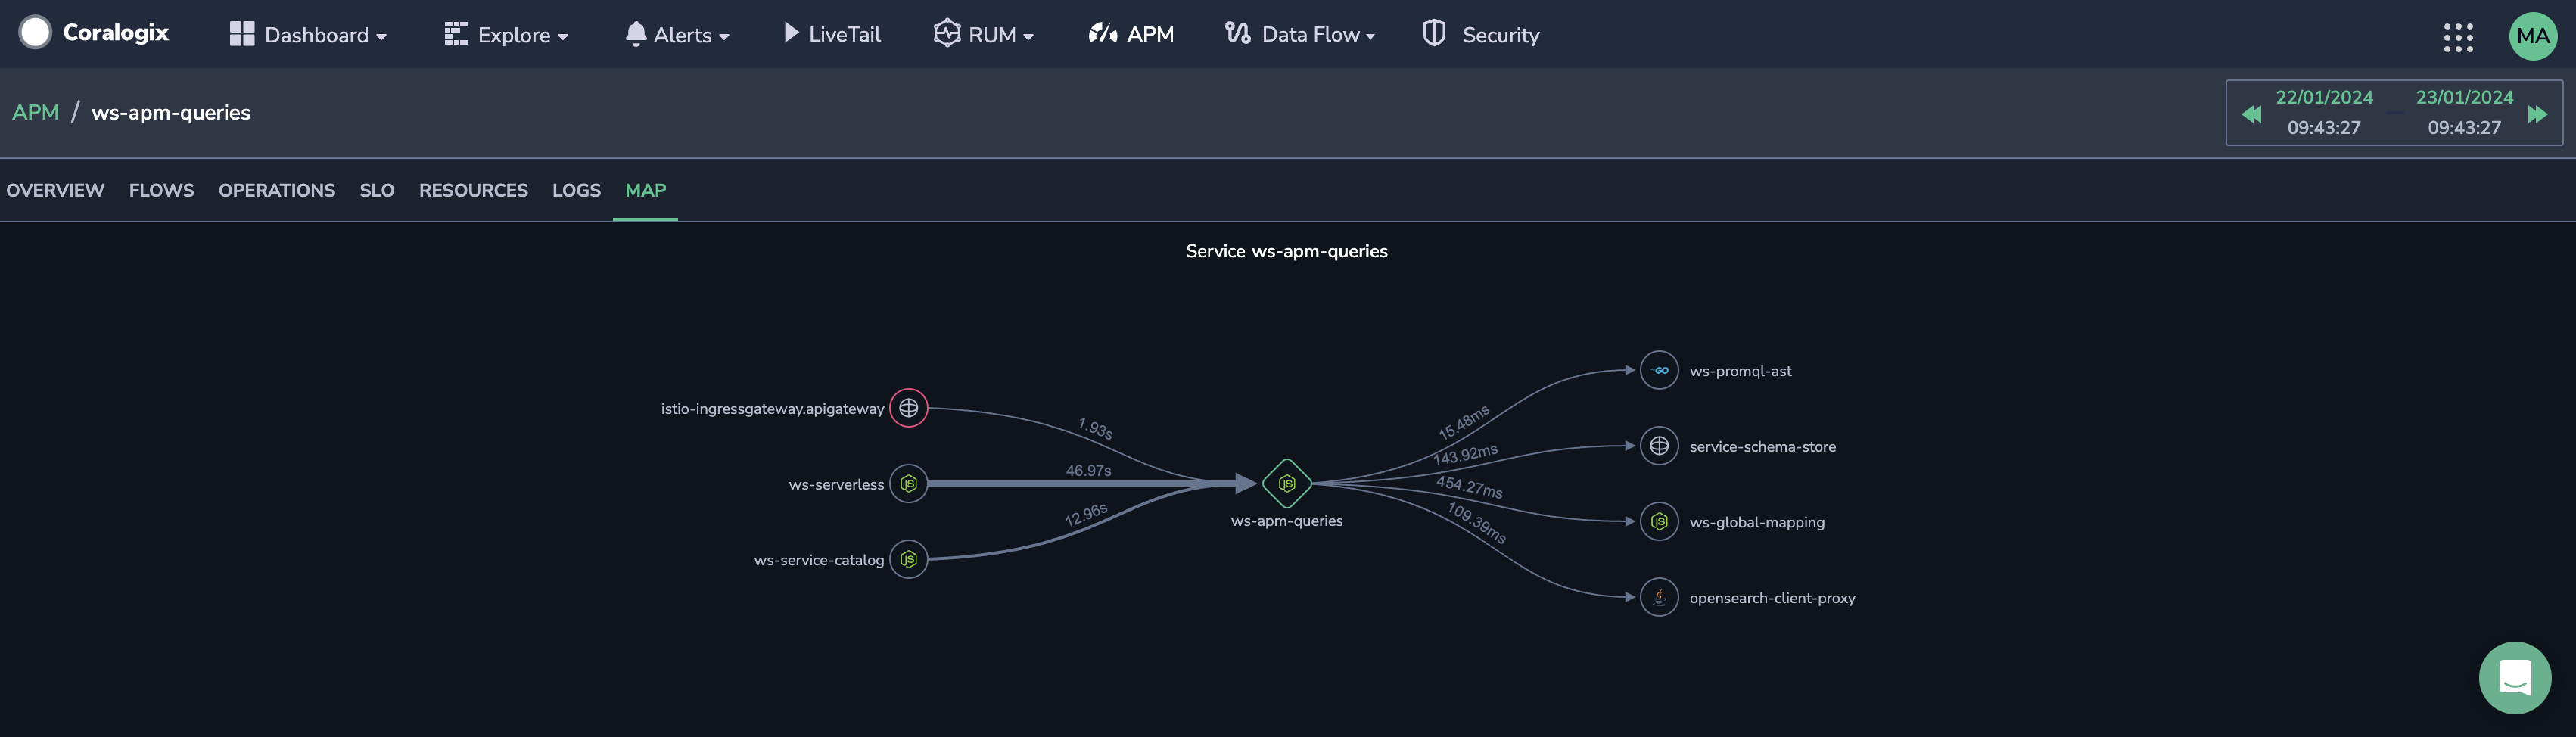Click the 1.93s edge latency label
The height and width of the screenshot is (737, 2576).
coord(1095,429)
